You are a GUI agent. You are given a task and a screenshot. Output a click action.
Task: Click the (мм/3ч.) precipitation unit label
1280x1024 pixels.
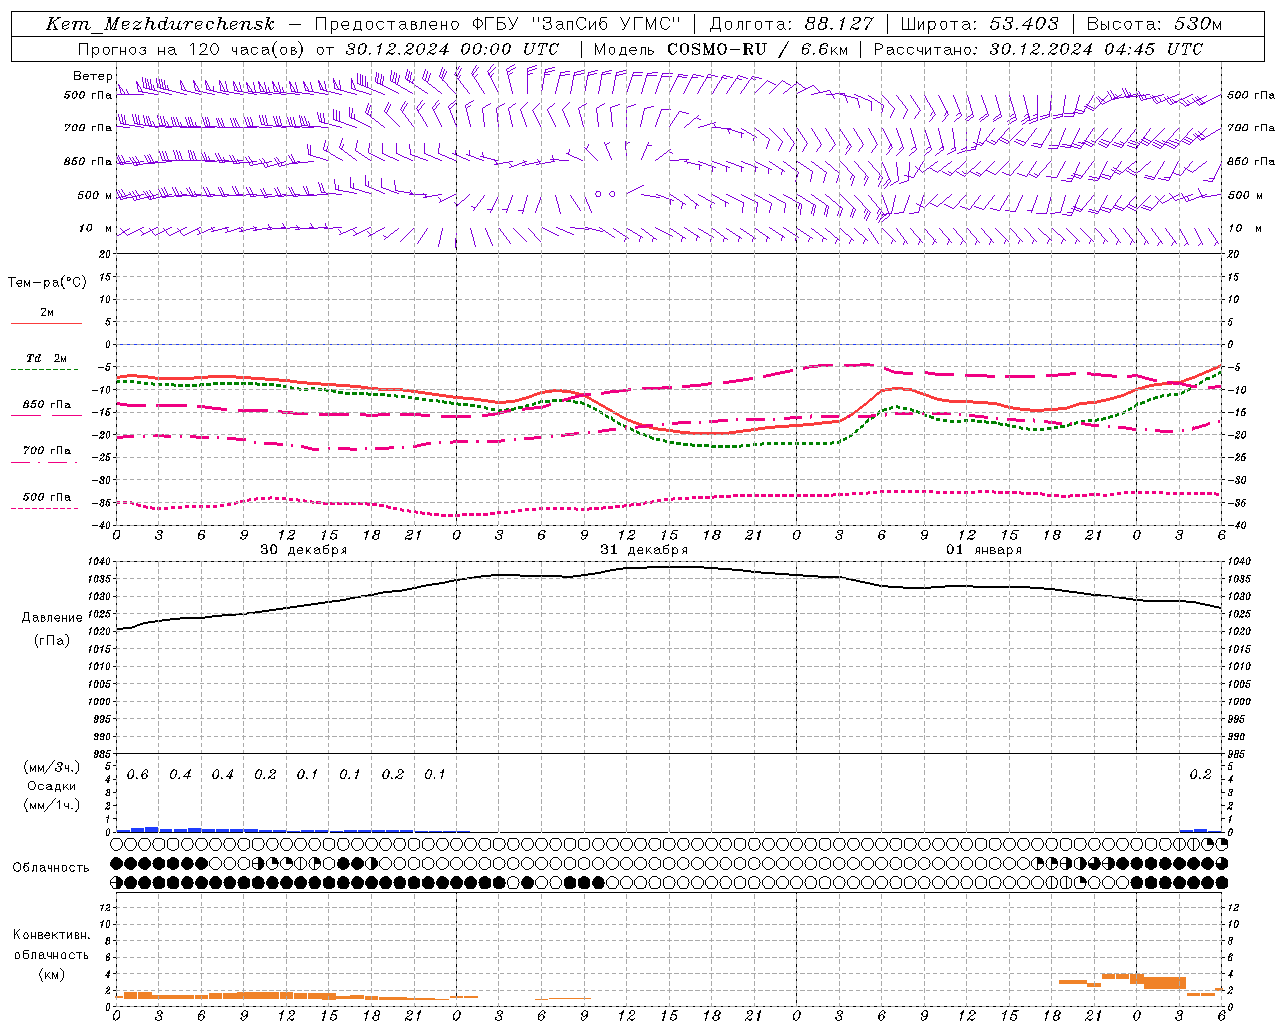[x=52, y=767]
